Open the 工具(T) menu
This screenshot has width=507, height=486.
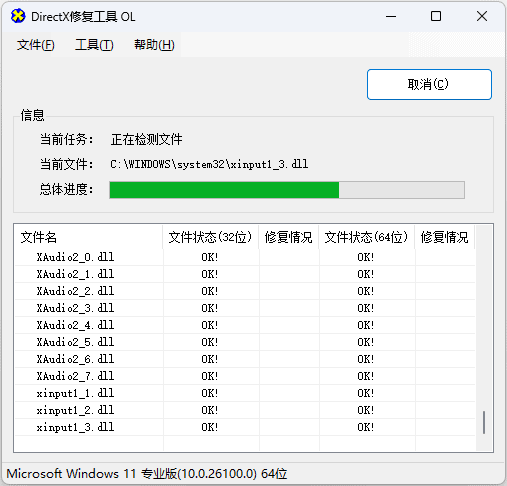click(94, 45)
